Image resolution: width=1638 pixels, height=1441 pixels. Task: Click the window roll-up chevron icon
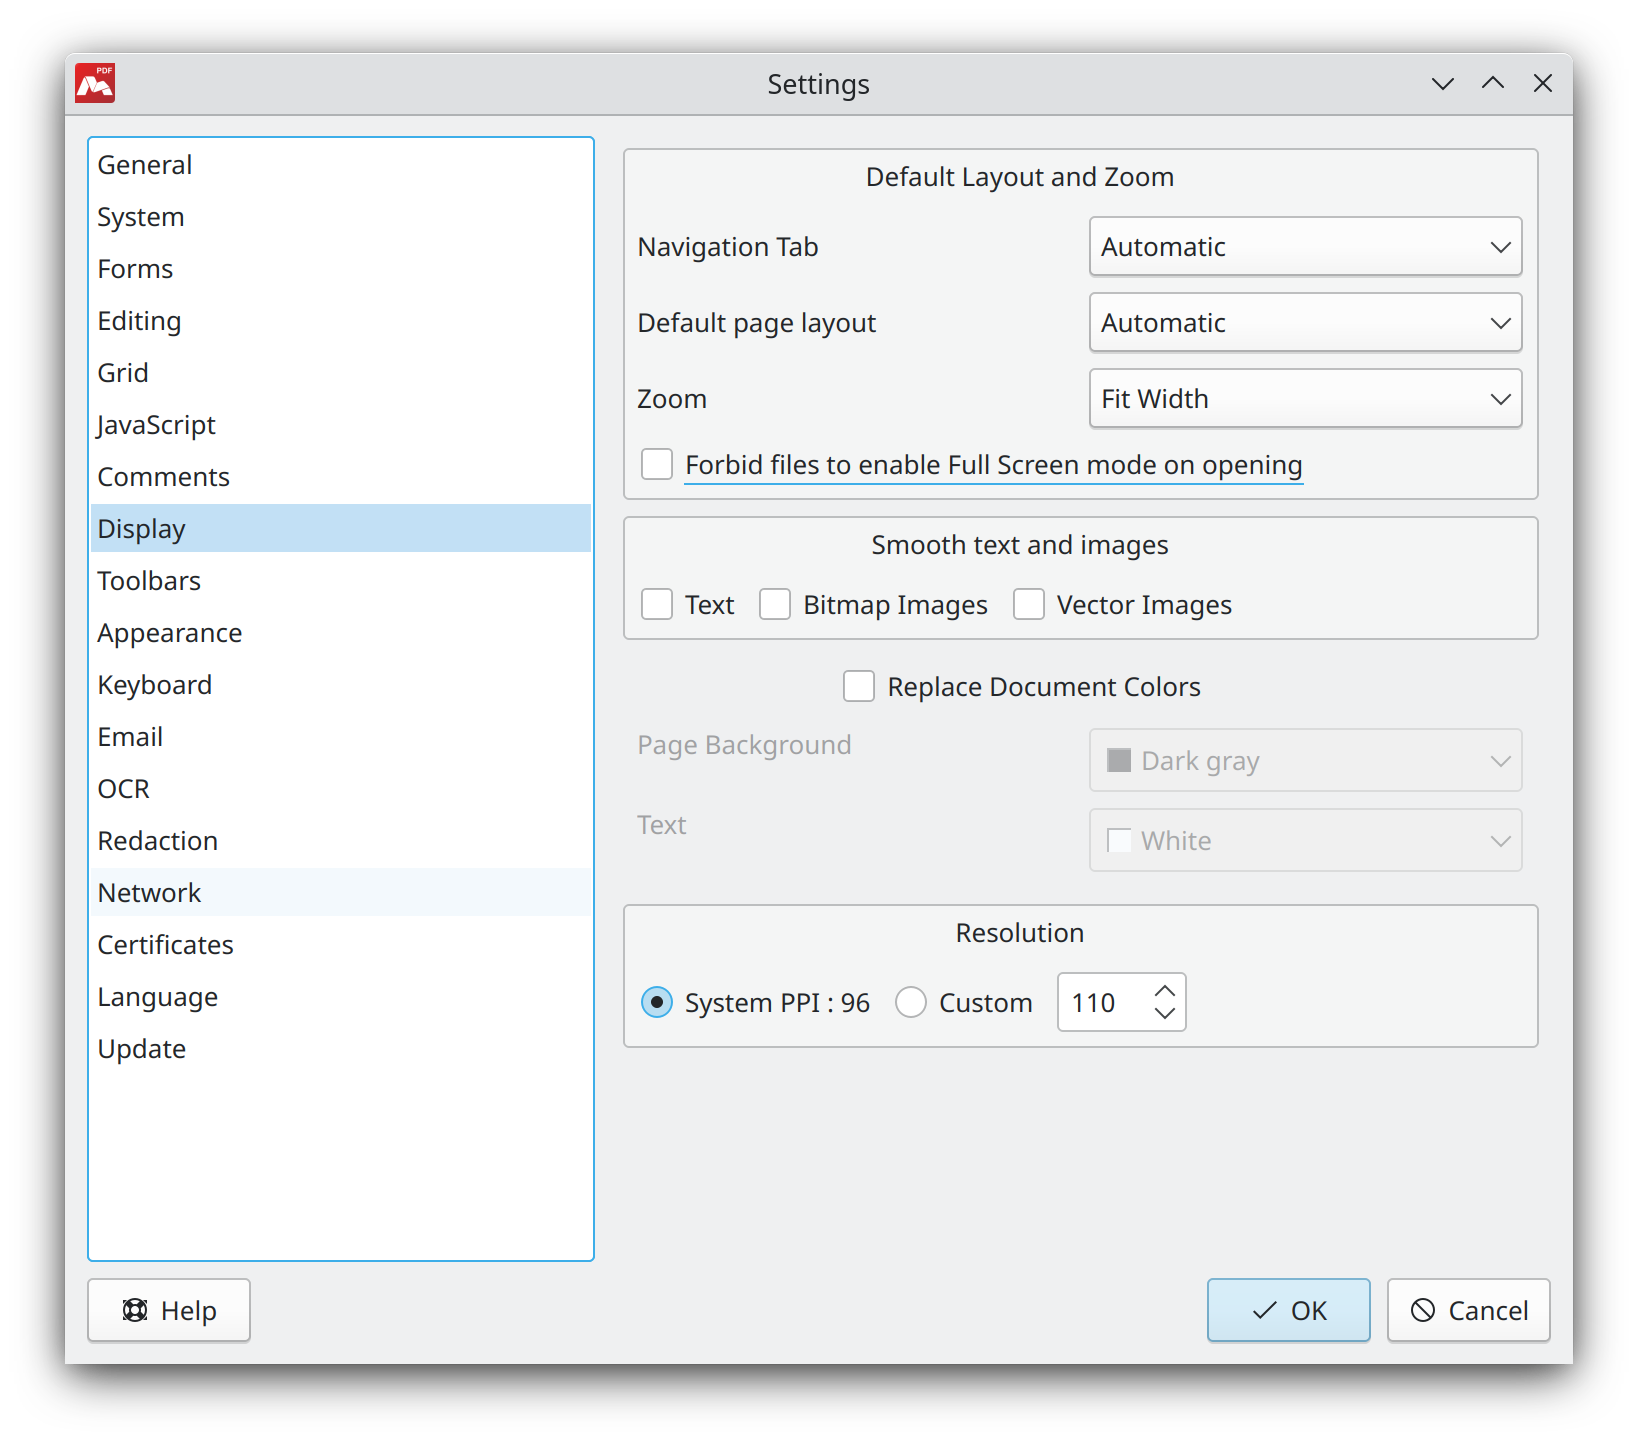[x=1493, y=84]
